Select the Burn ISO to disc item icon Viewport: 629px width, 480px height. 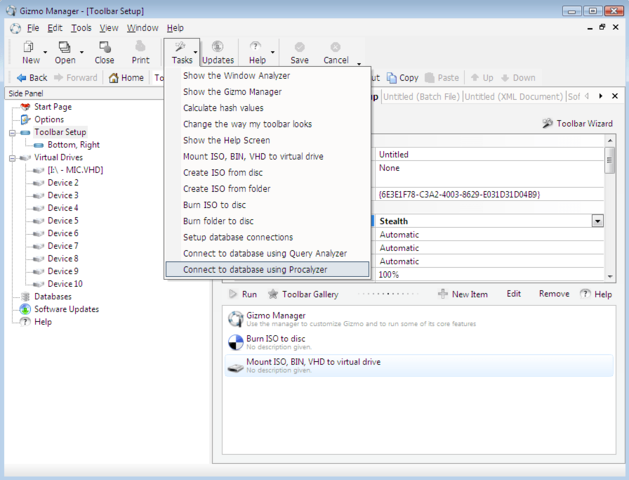pos(235,342)
